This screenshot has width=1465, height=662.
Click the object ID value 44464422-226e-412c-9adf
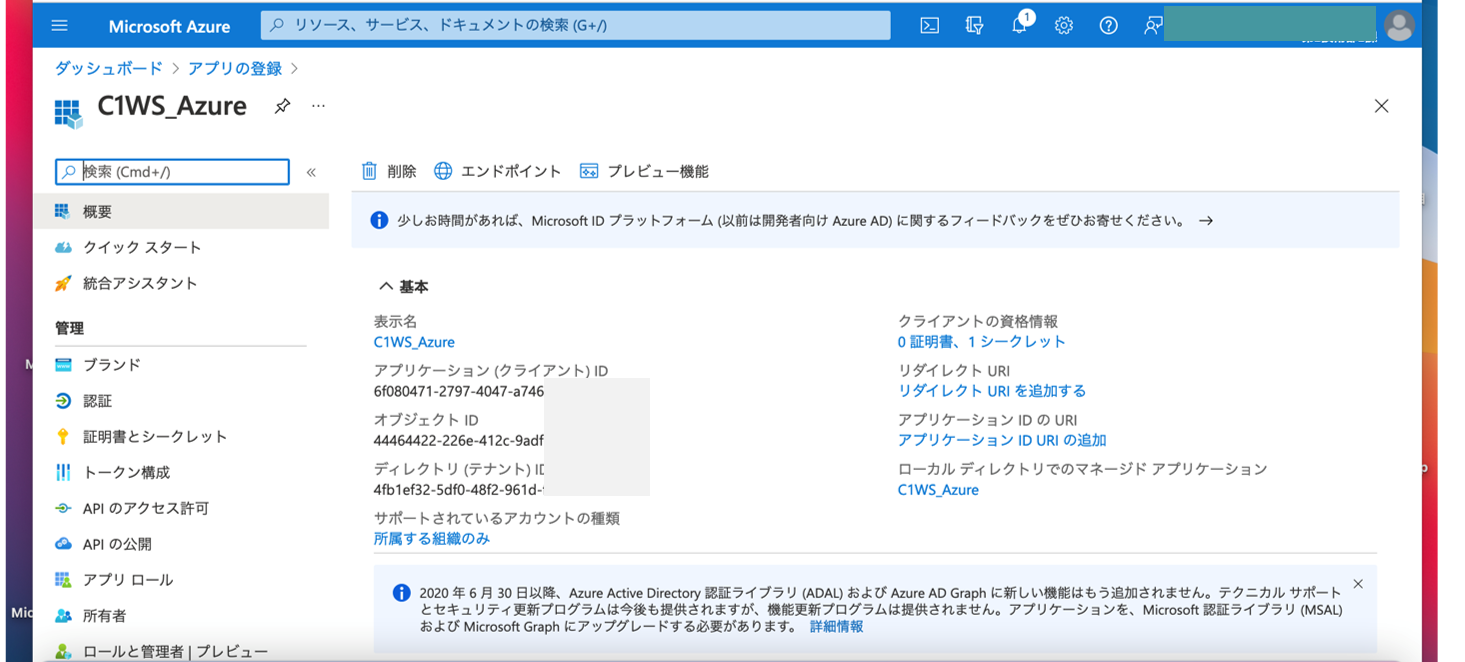[x=459, y=440]
